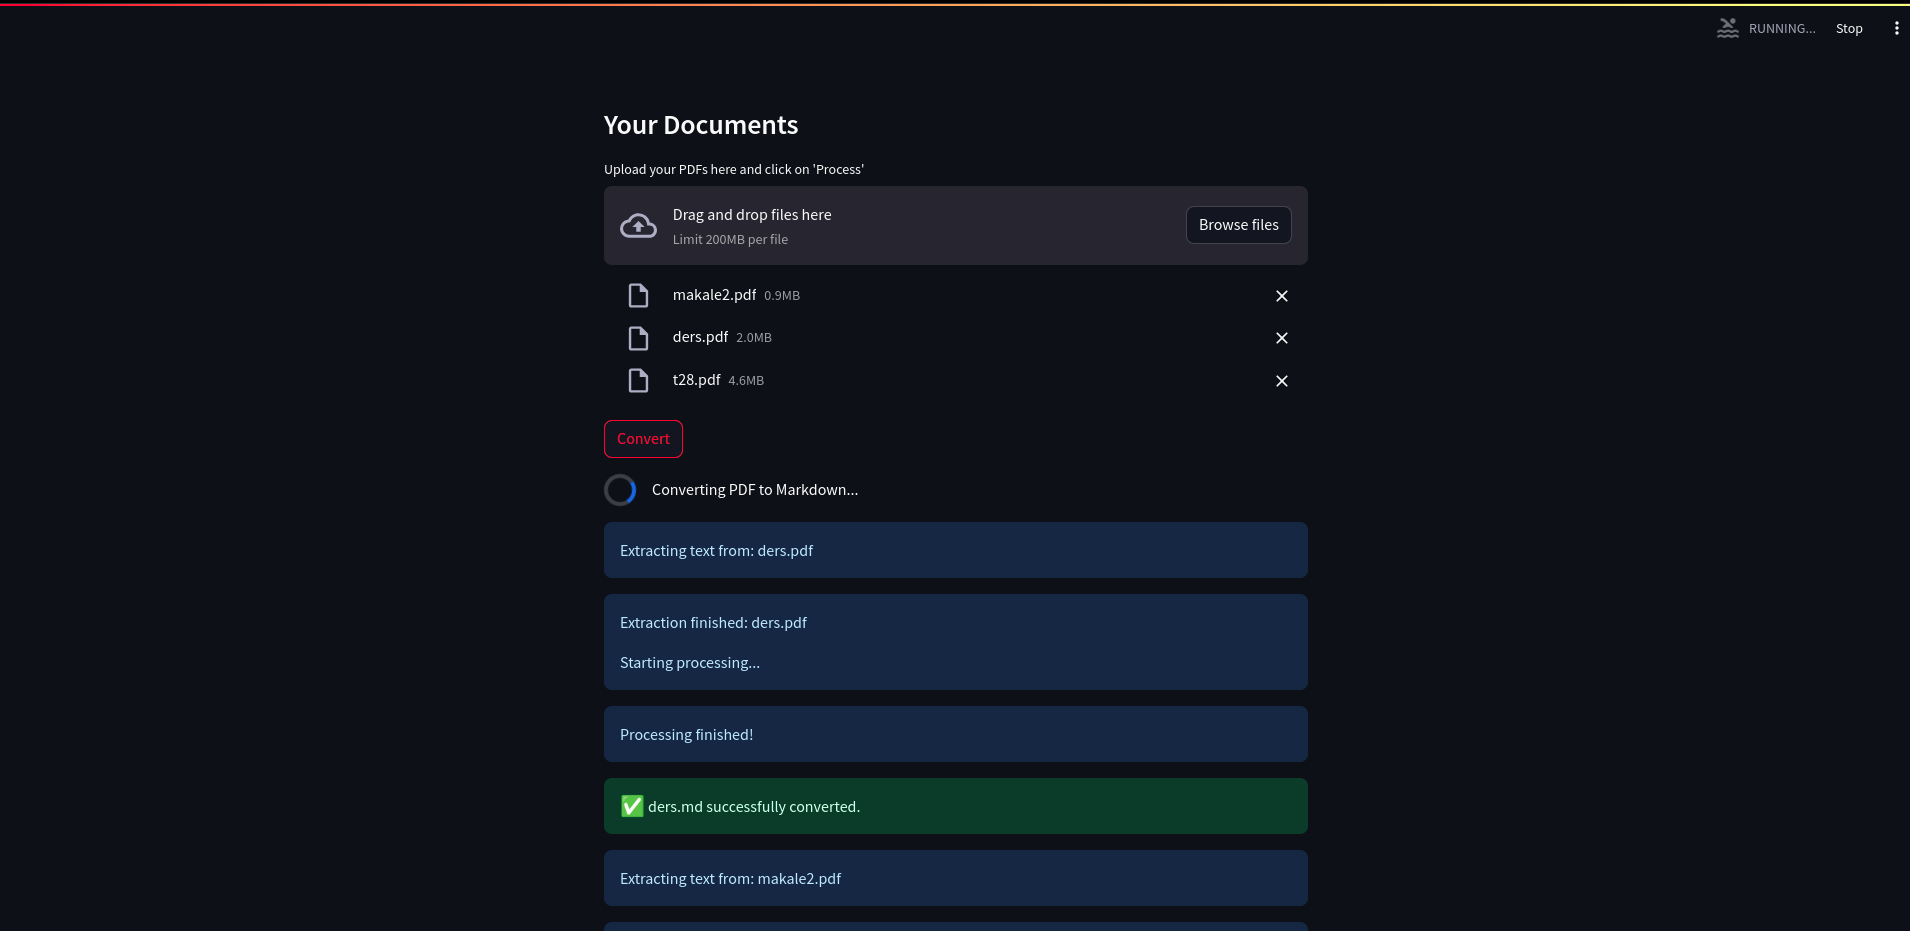Screen dimensions: 1910x931
Task: Click Stop to halt the running script
Action: click(1848, 28)
